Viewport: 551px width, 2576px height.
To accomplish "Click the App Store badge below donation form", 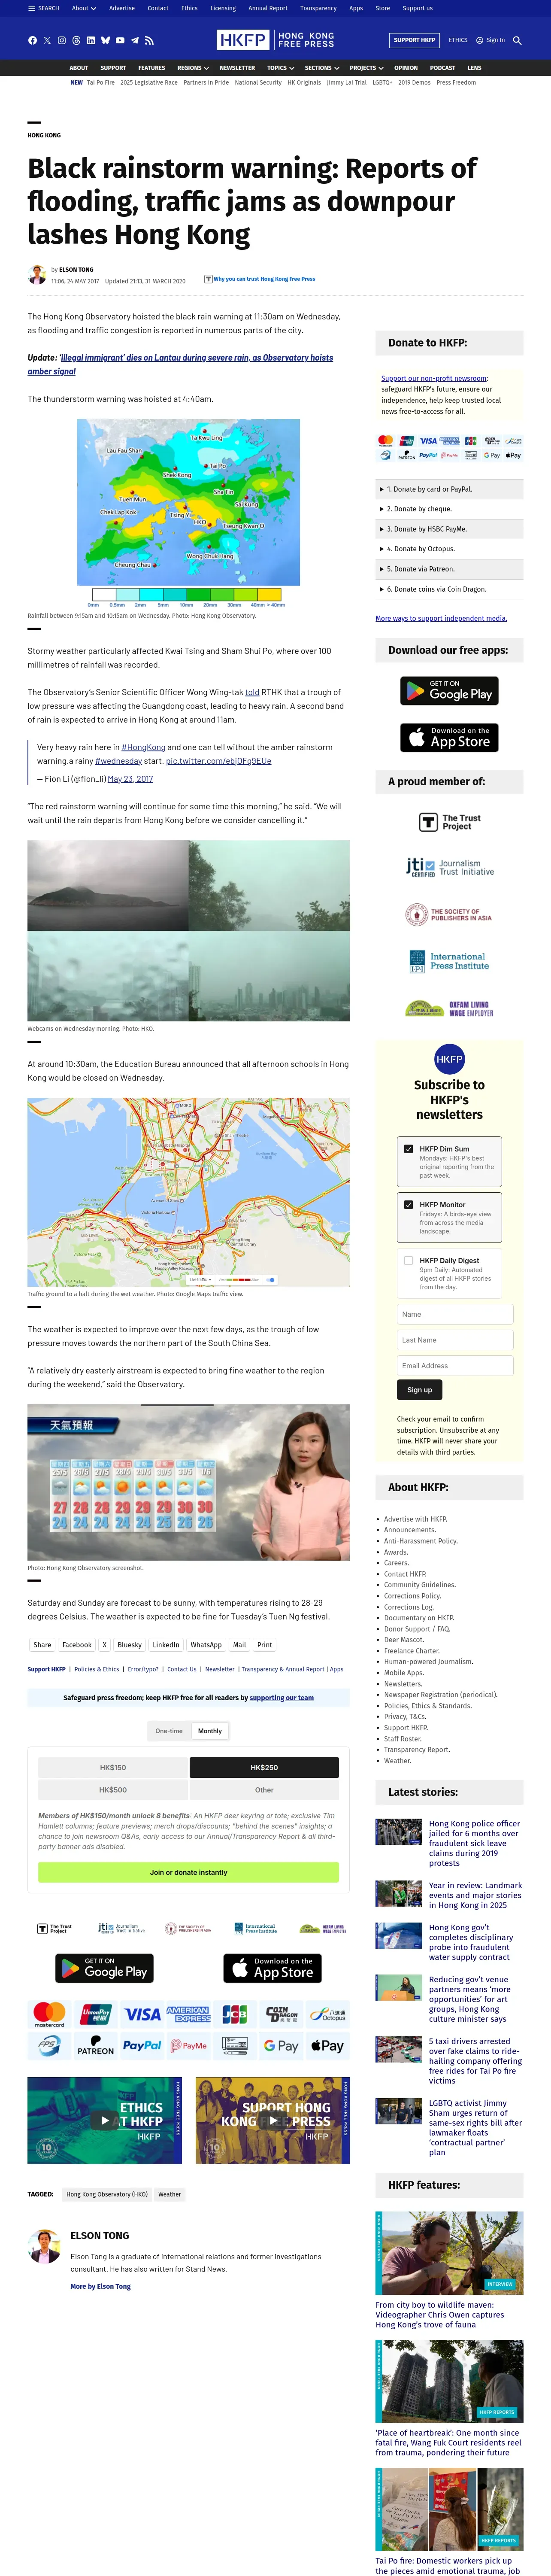I will (272, 1968).
